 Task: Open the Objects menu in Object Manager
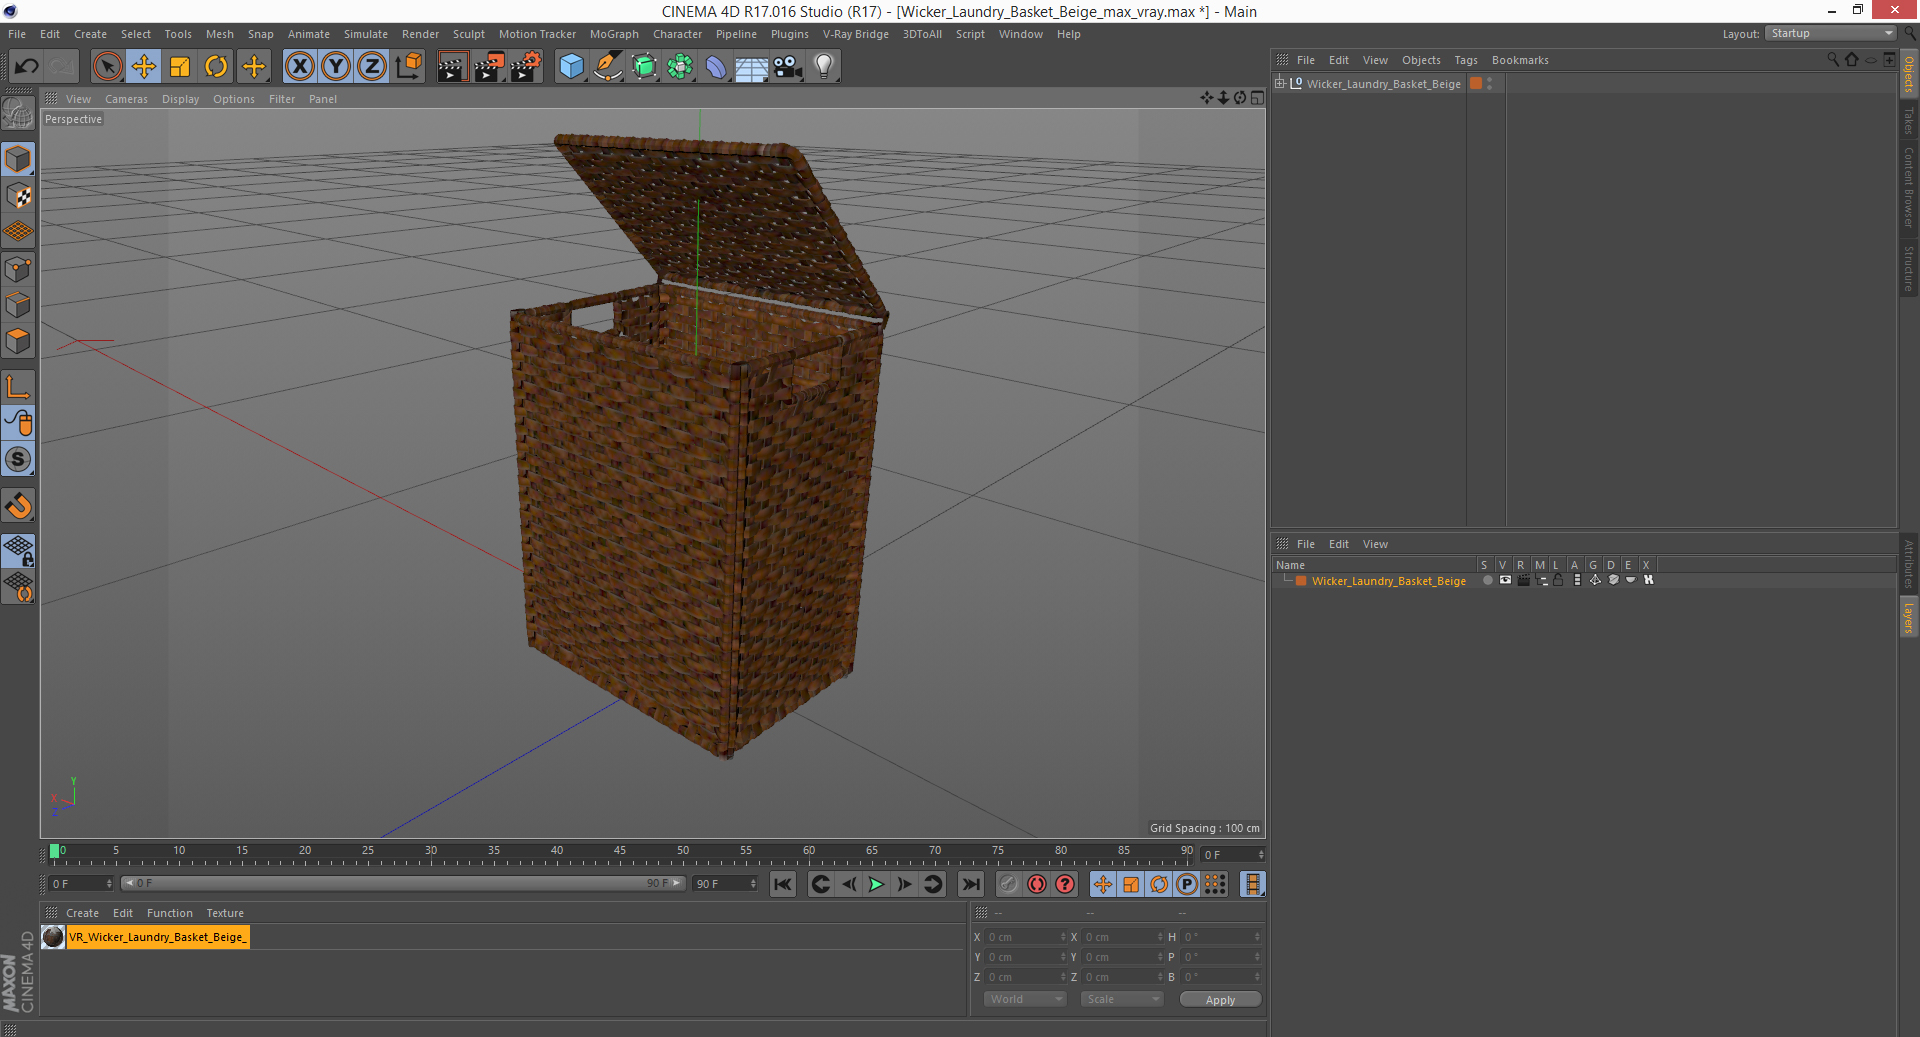tap(1421, 60)
